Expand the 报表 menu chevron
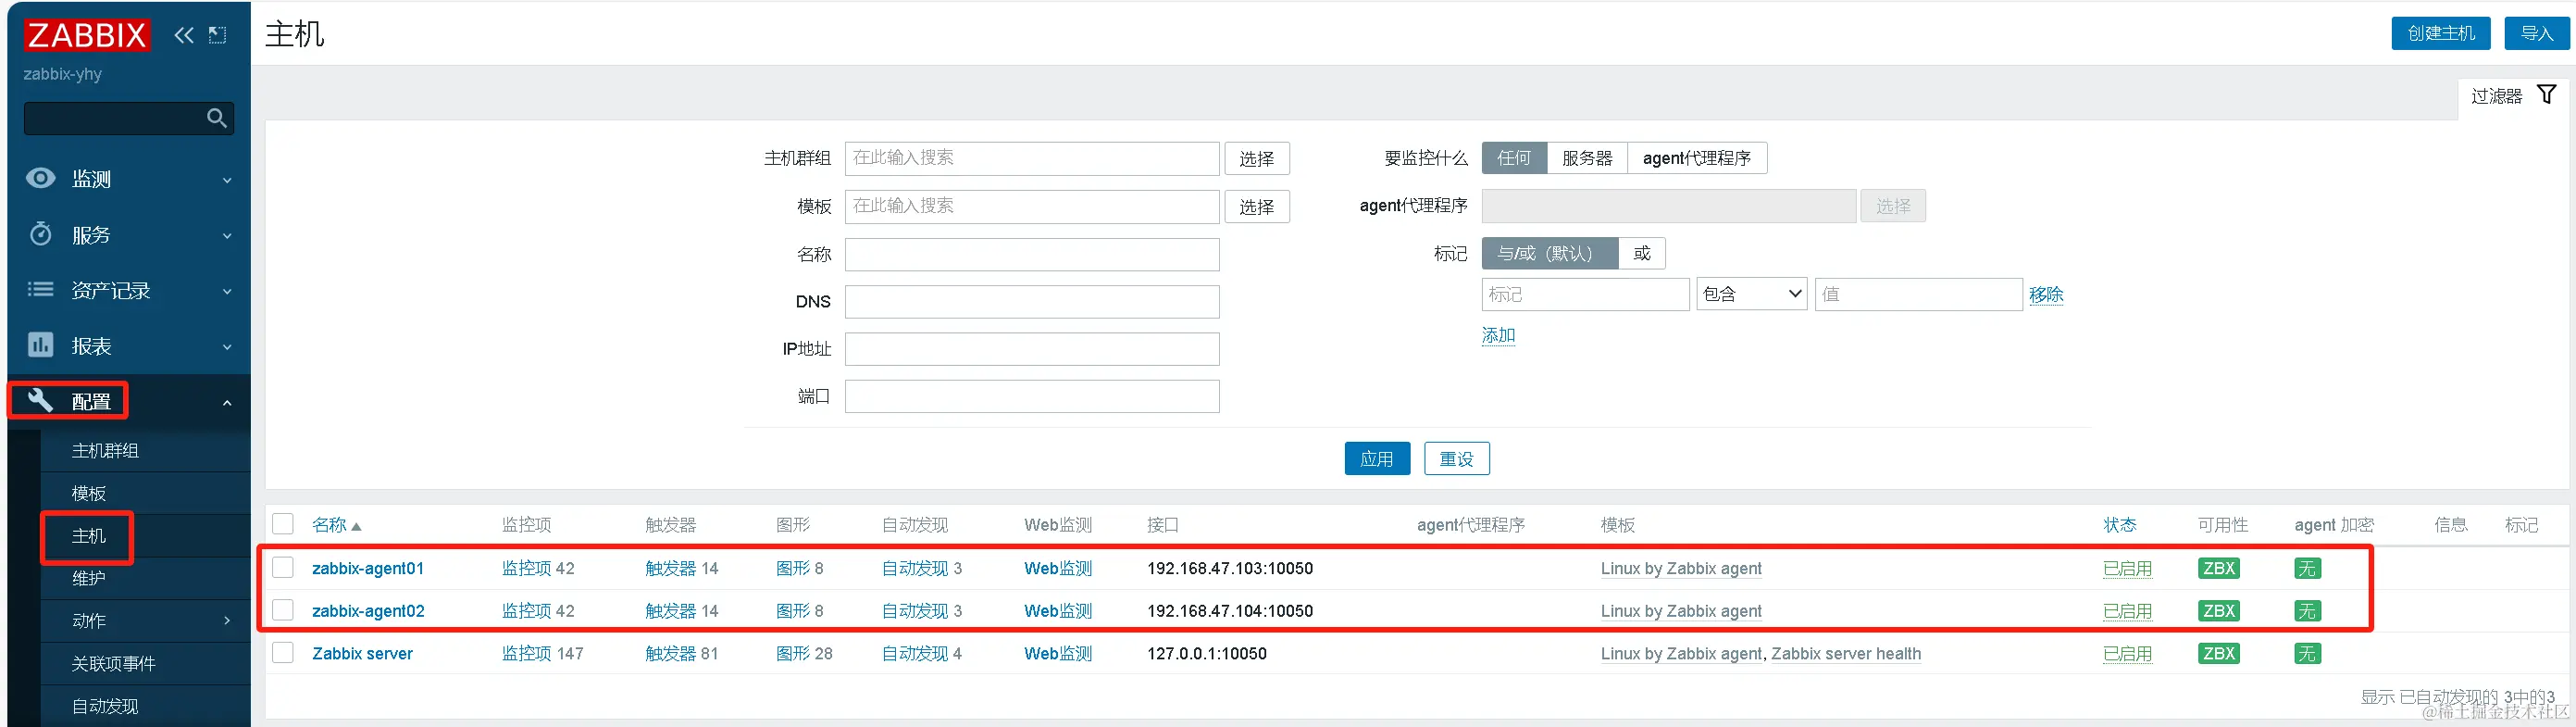 227,347
